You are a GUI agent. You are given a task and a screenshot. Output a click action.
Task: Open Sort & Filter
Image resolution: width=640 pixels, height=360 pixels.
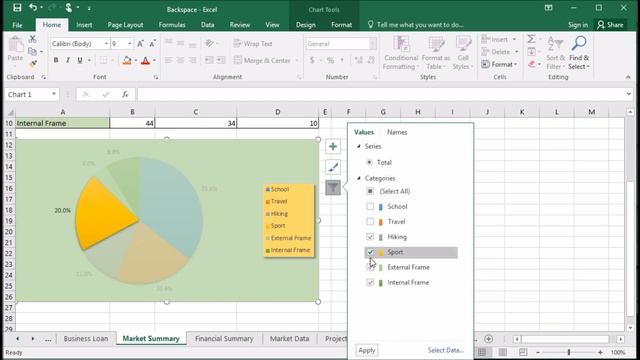556,53
